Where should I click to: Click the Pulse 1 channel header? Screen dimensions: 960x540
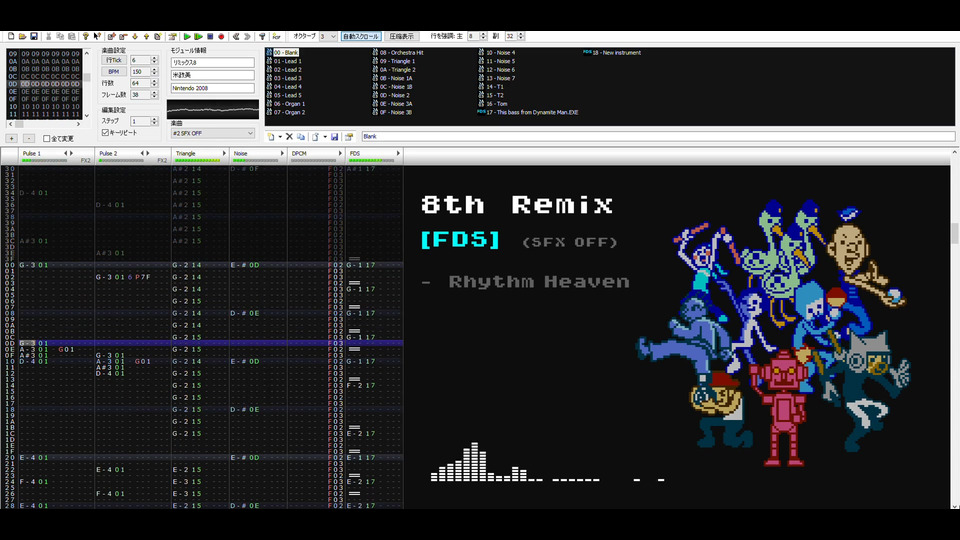pos(56,157)
